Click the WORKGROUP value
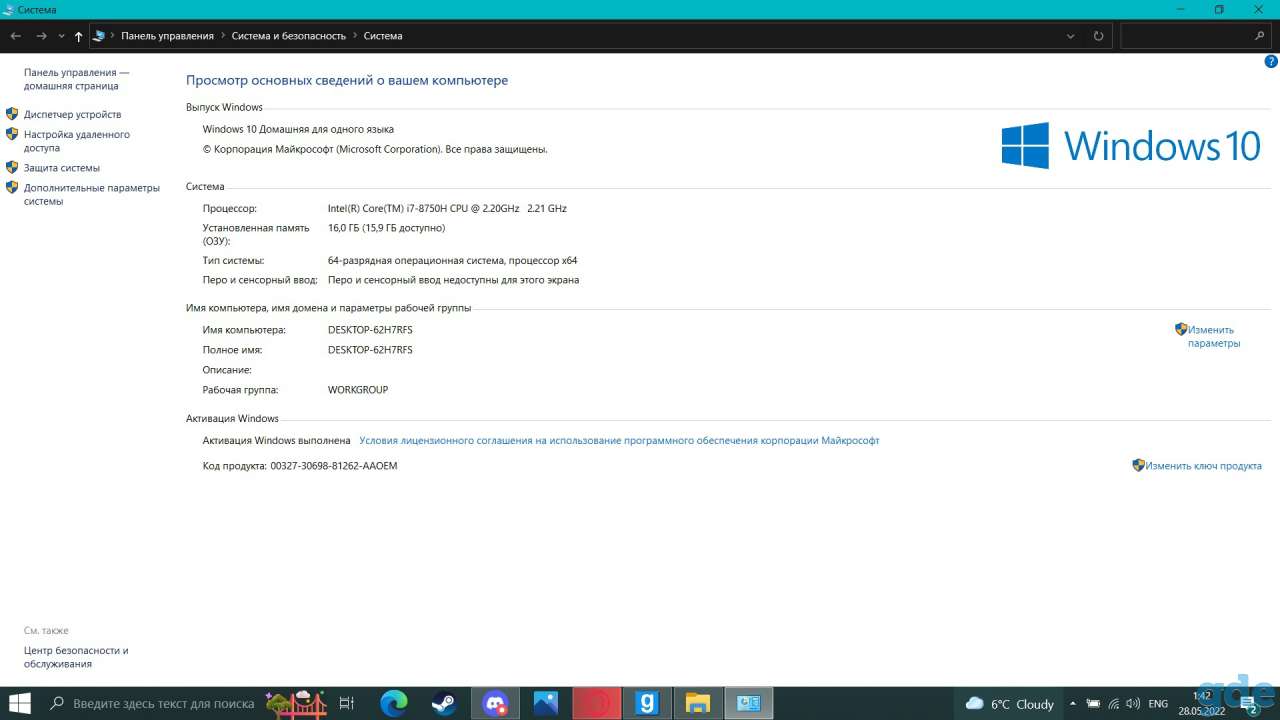This screenshot has height=720, width=1280. click(358, 390)
